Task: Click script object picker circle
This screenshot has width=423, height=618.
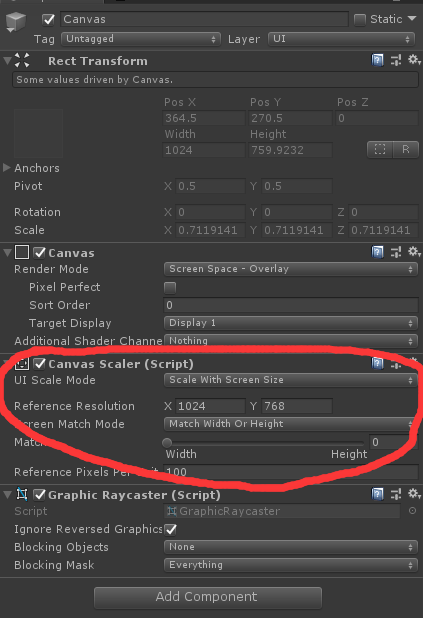Action: (x=412, y=511)
